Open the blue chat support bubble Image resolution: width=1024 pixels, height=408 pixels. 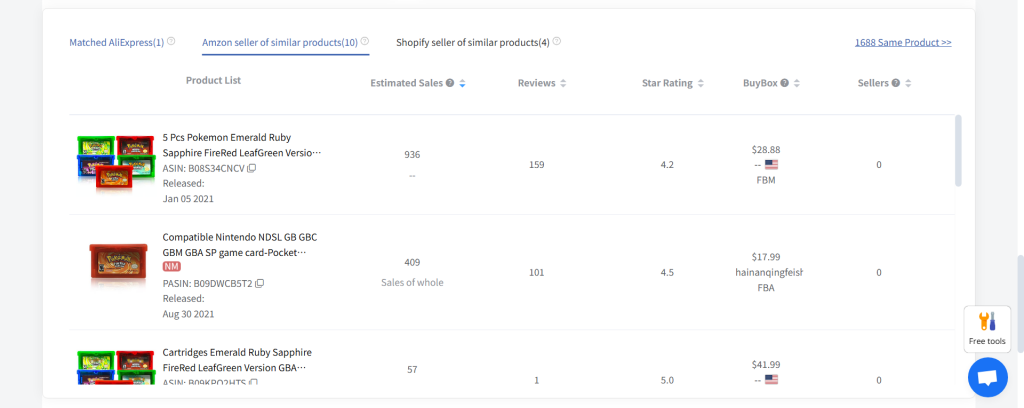[x=987, y=377]
